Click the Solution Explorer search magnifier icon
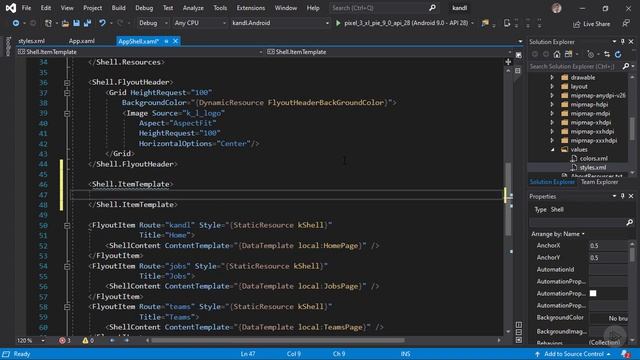The width and height of the screenshot is (640, 360). [x=626, y=66]
